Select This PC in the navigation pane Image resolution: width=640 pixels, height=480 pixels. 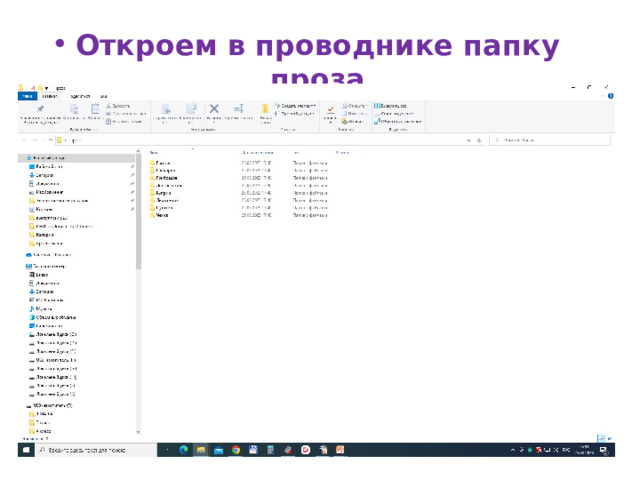pyautogui.click(x=46, y=266)
